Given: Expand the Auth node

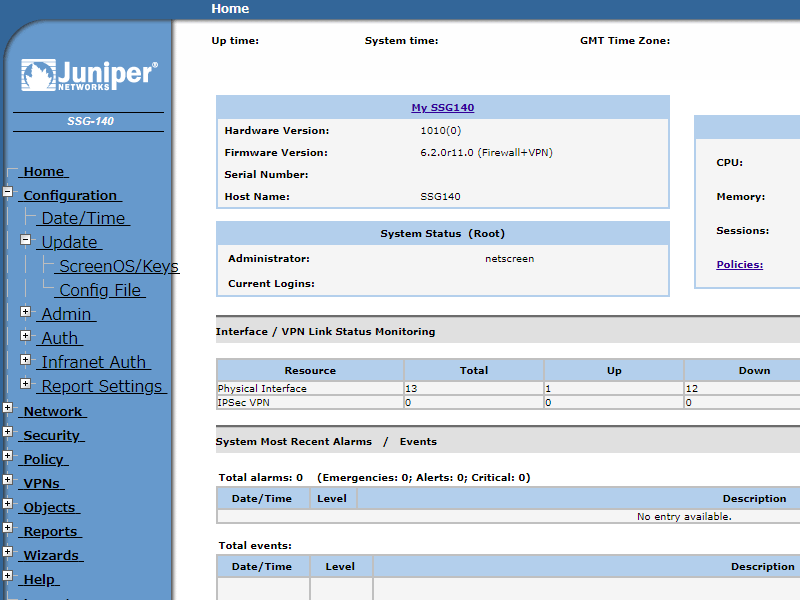Looking at the screenshot, I should click(26, 335).
